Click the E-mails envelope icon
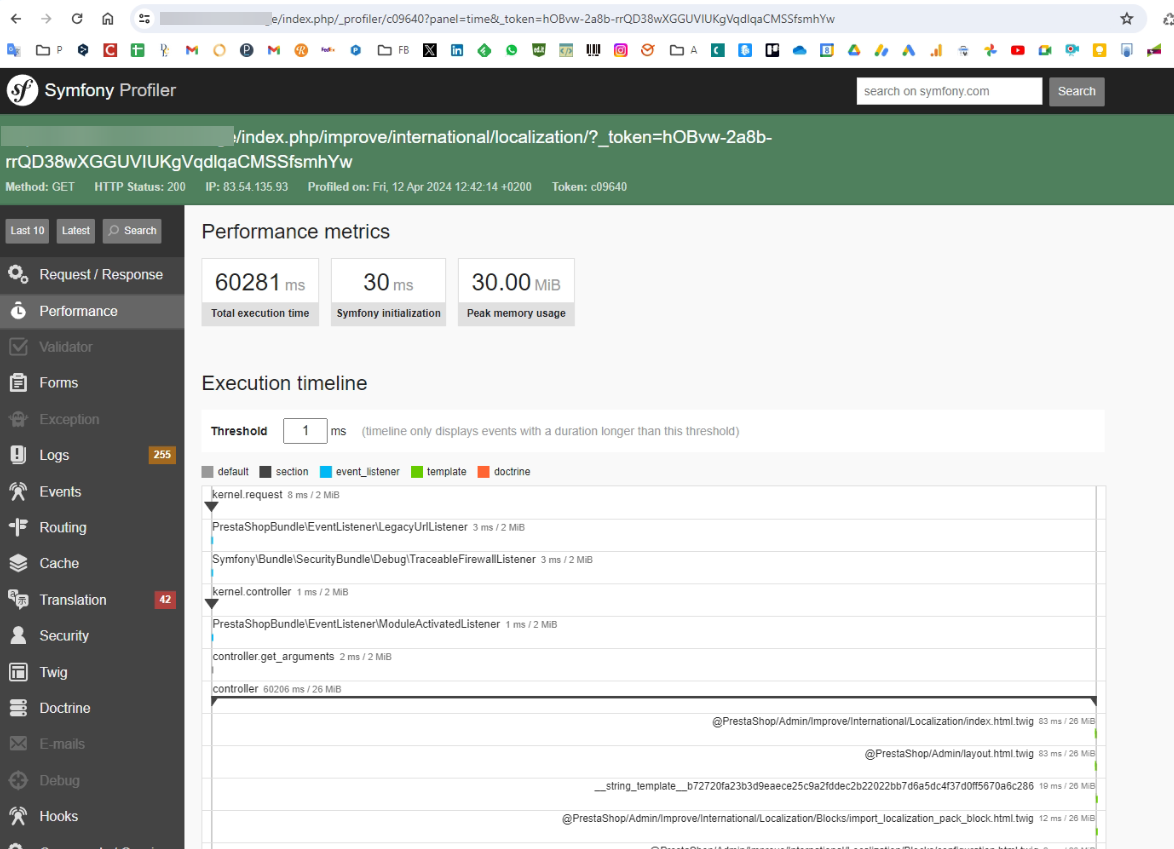 [19, 743]
